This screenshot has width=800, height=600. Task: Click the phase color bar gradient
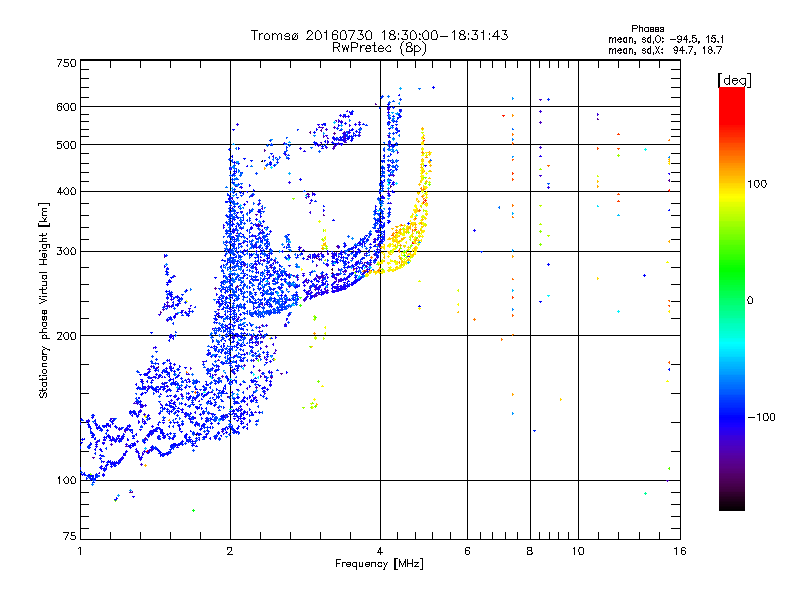732,299
